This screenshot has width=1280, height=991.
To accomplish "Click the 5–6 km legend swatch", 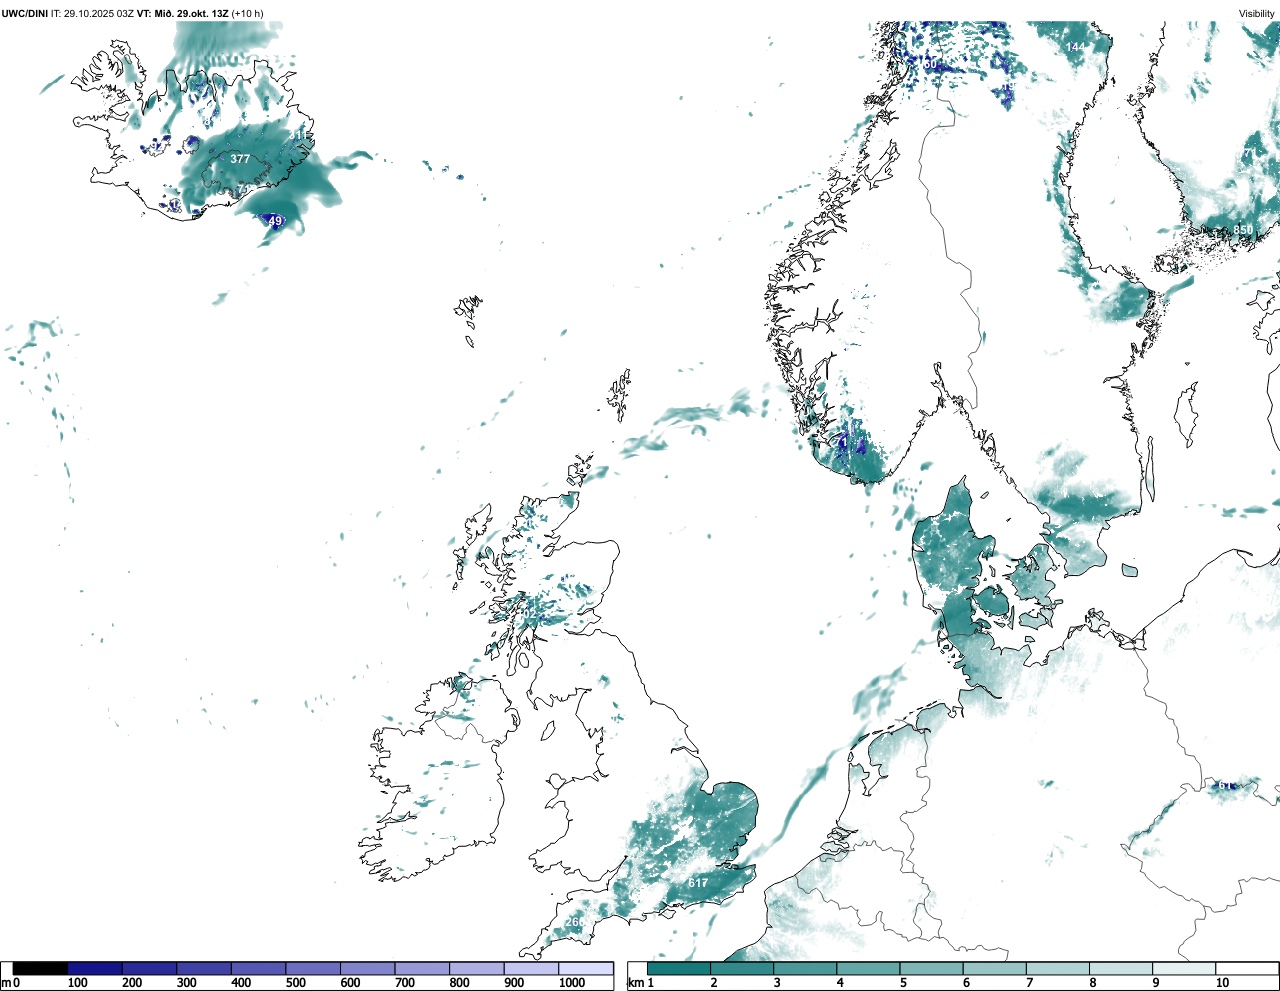I will (931, 968).
